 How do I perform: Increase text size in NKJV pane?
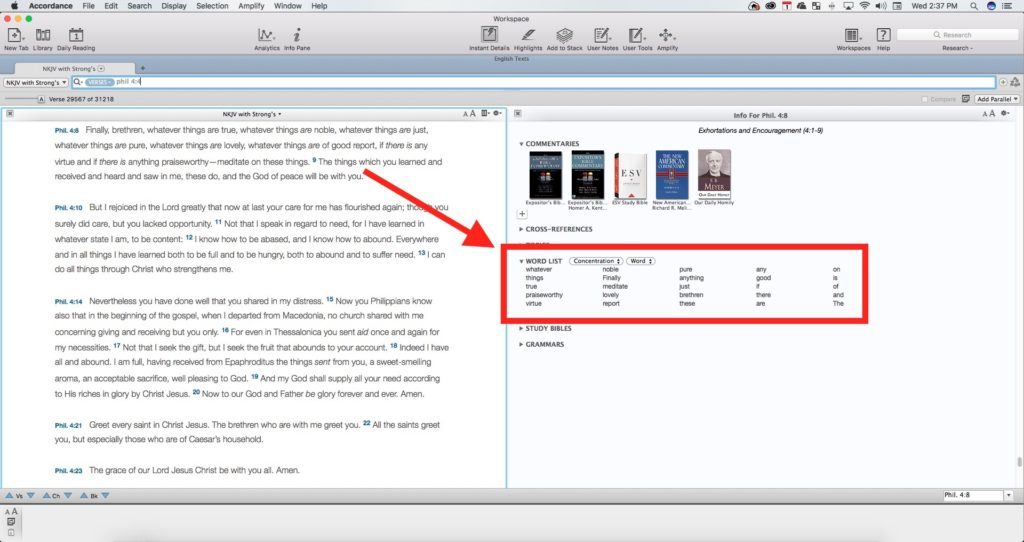pos(473,114)
